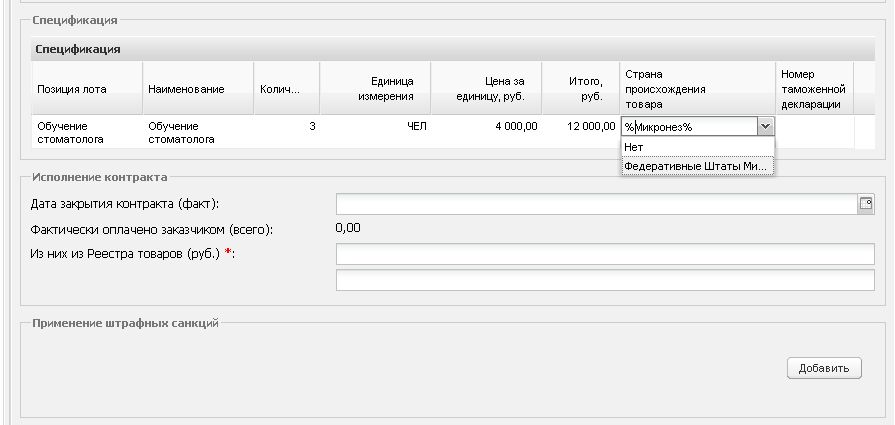Expand the country of origin combo box arrow
The height and width of the screenshot is (425, 895).
pyautogui.click(x=765, y=127)
